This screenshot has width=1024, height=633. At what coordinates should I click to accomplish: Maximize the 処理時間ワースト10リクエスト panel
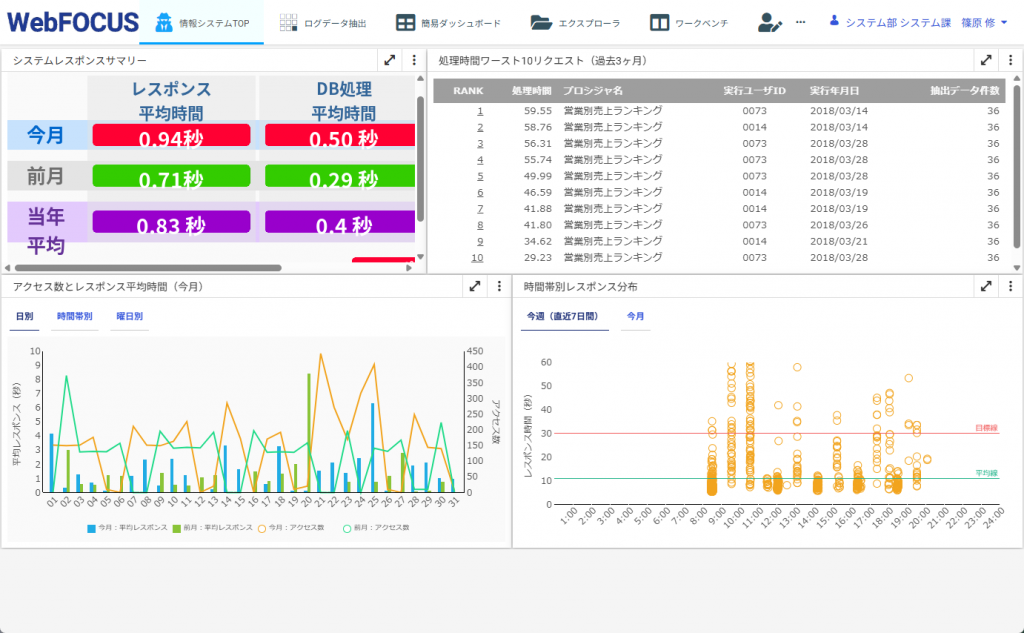(x=986, y=61)
